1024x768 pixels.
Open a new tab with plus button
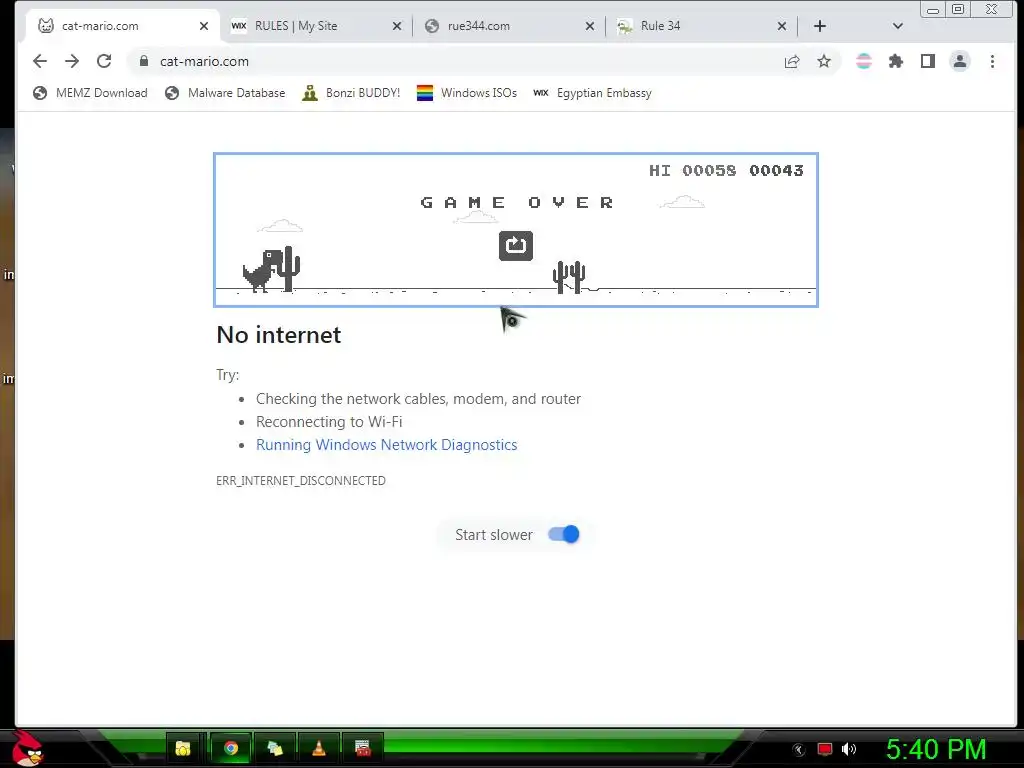(820, 26)
